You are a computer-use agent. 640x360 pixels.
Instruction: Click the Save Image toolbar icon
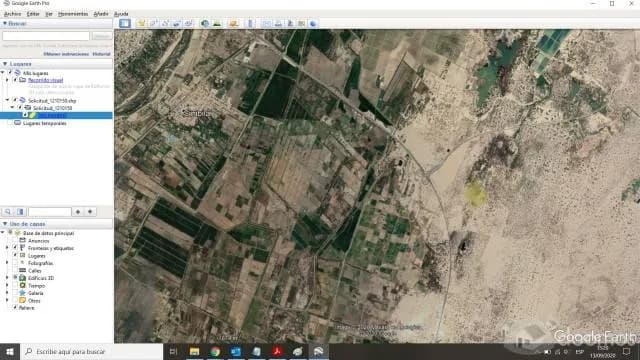[x=290, y=23]
